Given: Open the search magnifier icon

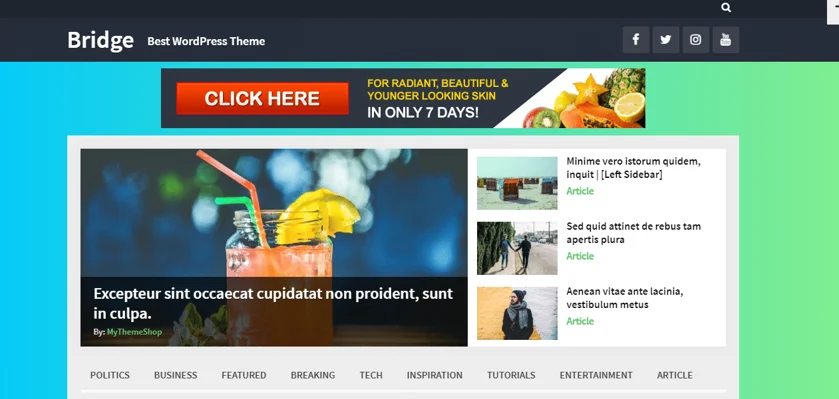Looking at the screenshot, I should pyautogui.click(x=726, y=7).
